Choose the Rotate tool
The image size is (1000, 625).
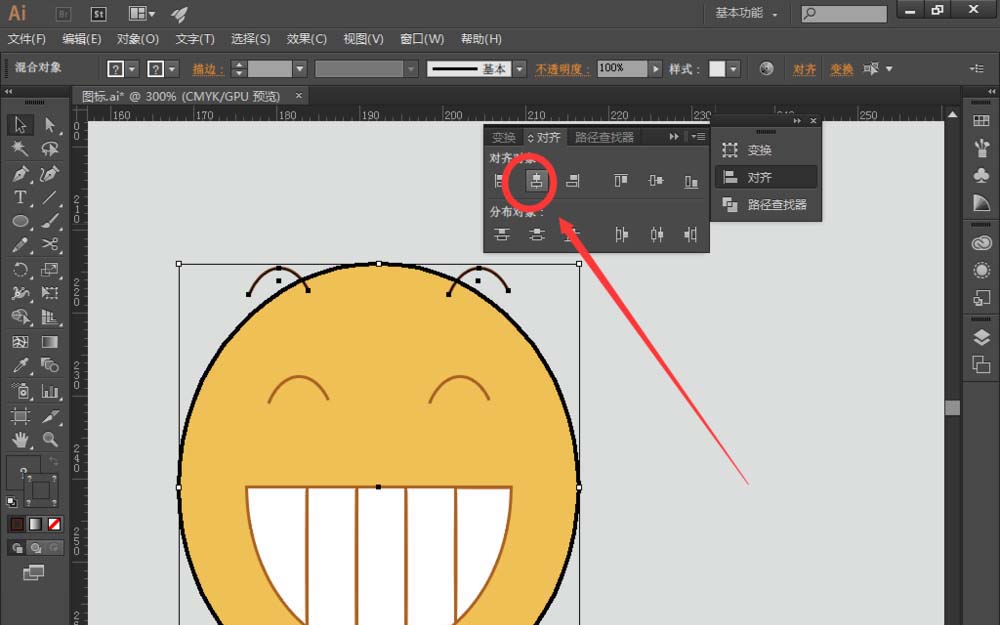pyautogui.click(x=20, y=270)
